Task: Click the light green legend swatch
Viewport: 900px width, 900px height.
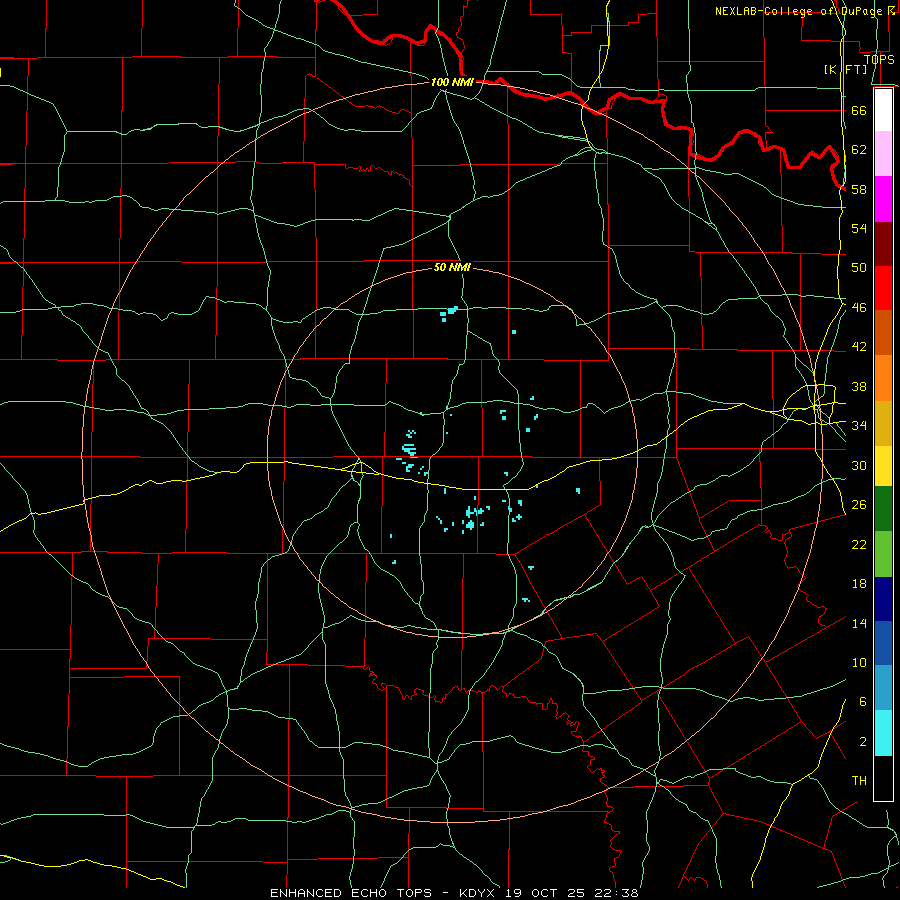Action: pos(883,553)
